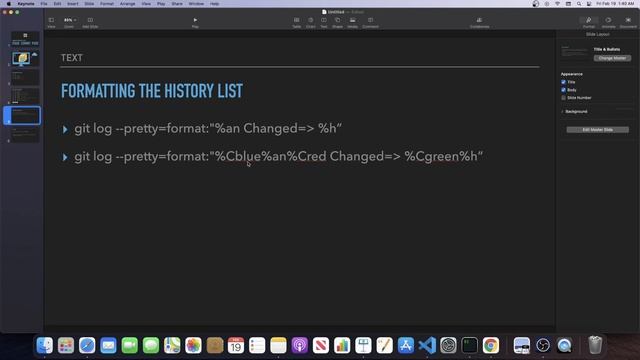This screenshot has width=640, height=360.
Task: Open Launchpad from the Dock
Action: click(66, 345)
